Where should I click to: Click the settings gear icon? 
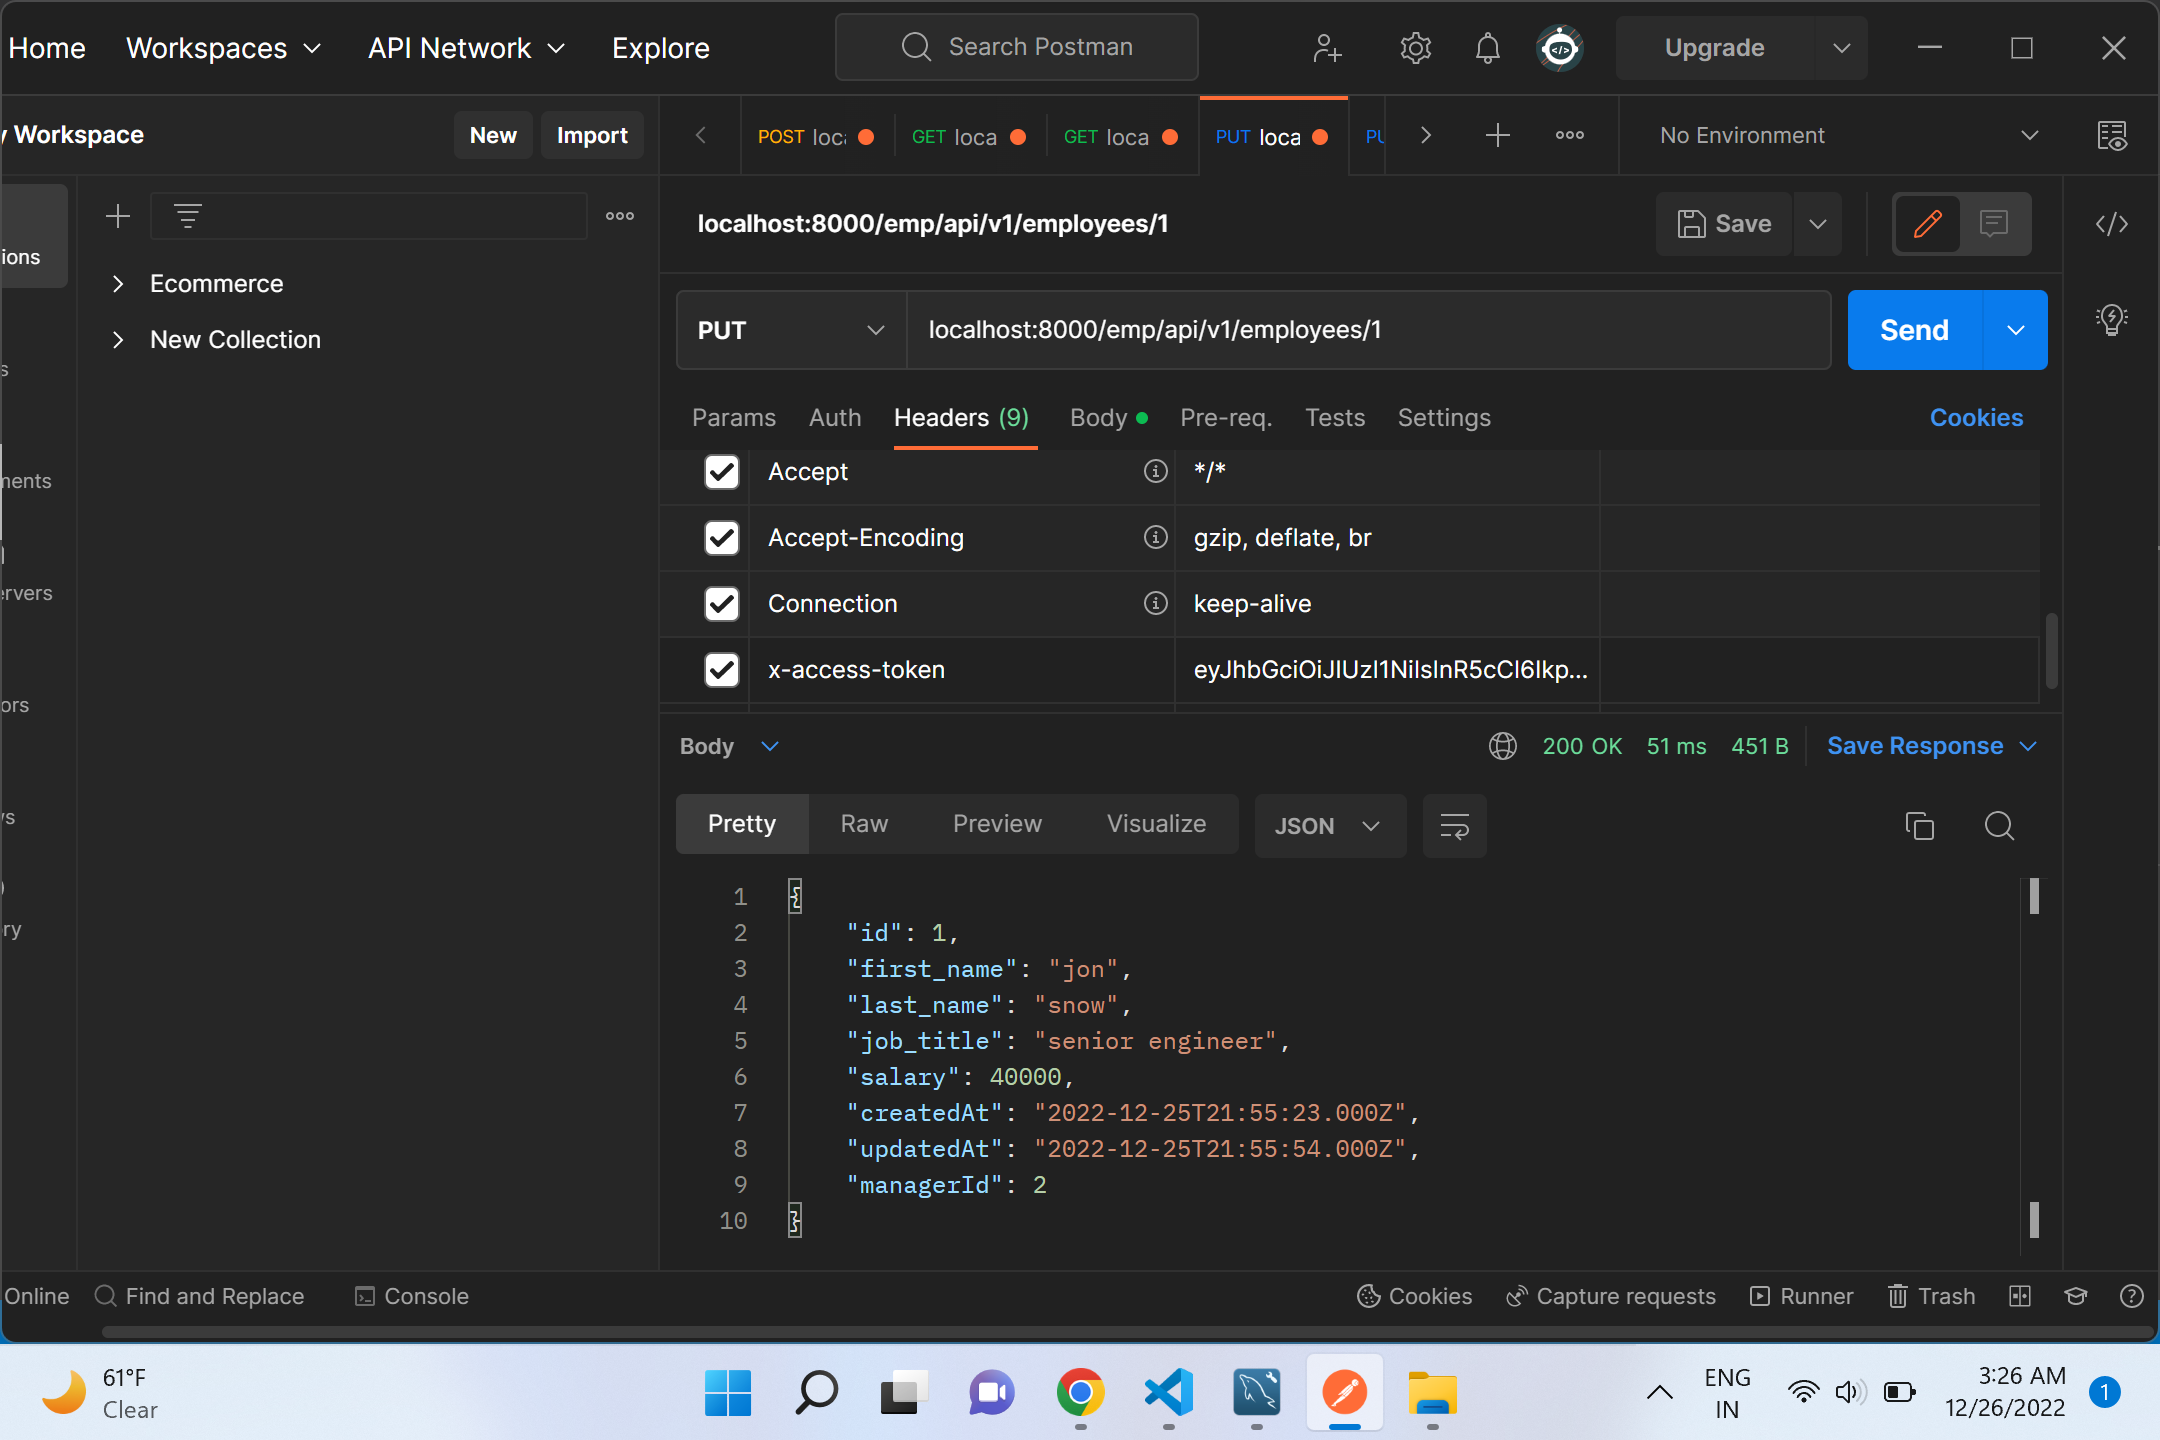click(1415, 47)
